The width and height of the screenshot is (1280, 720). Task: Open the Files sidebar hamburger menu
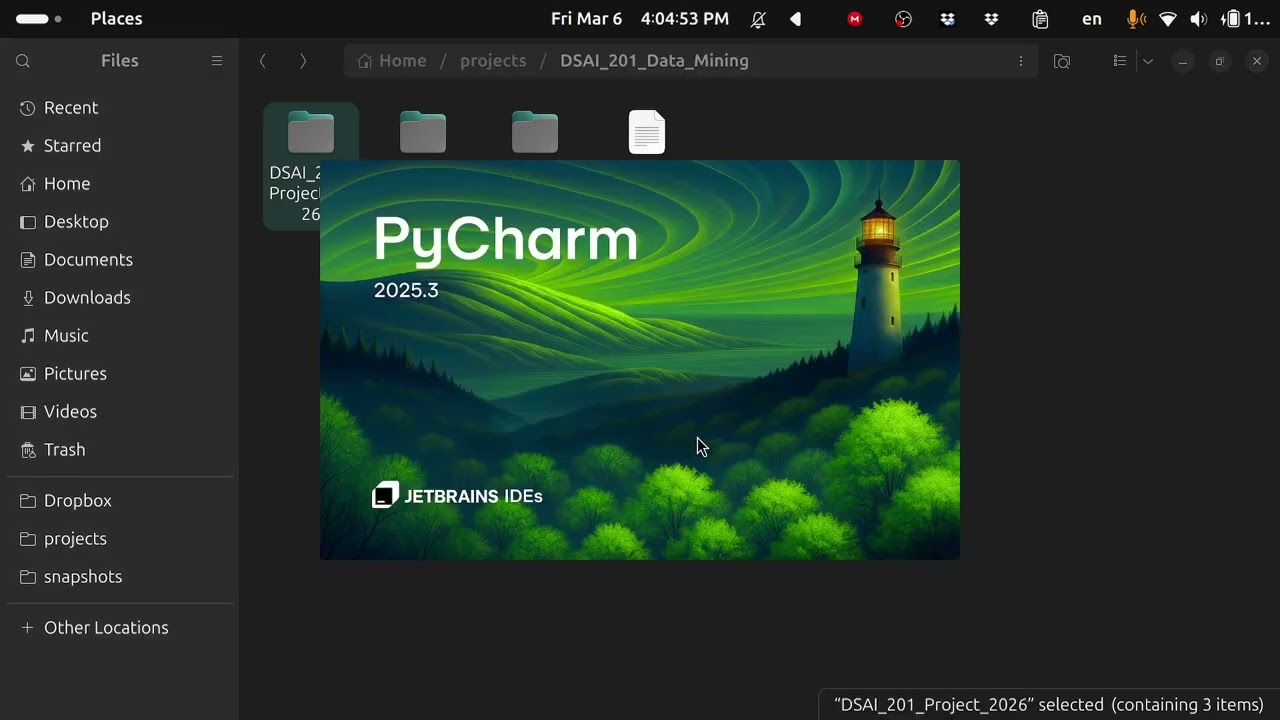pos(217,61)
